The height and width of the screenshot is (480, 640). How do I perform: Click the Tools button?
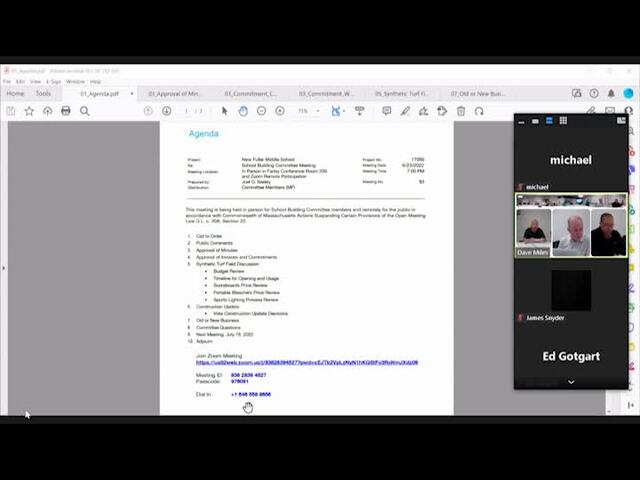point(43,93)
